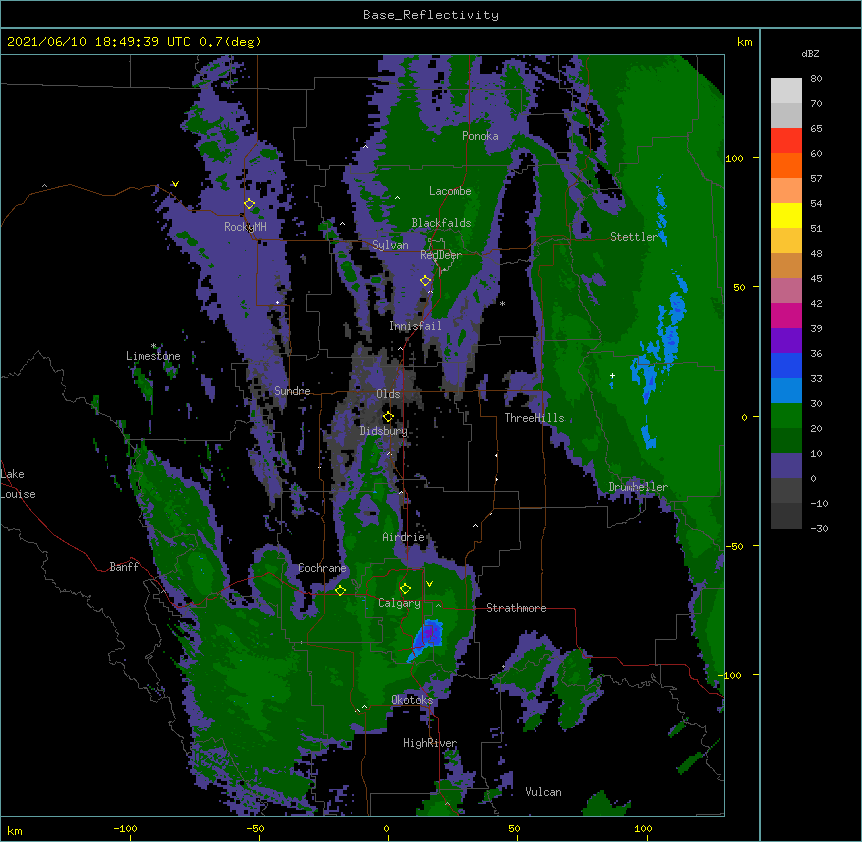This screenshot has width=862, height=842.
Task: Pick the orange 57-60 dBZ legend swatch
Action: (x=786, y=165)
